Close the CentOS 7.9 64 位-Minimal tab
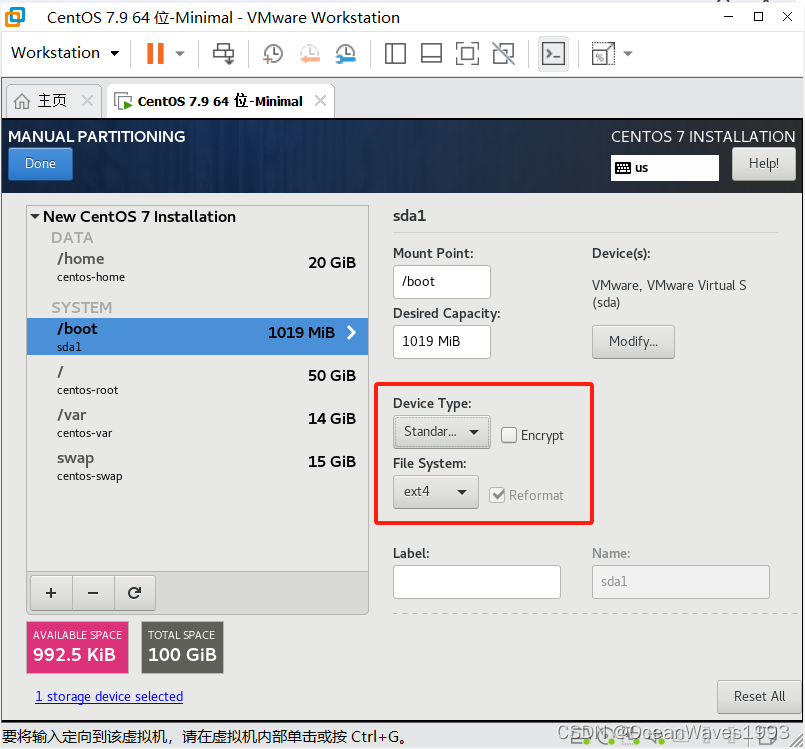The height and width of the screenshot is (749, 805). [320, 101]
